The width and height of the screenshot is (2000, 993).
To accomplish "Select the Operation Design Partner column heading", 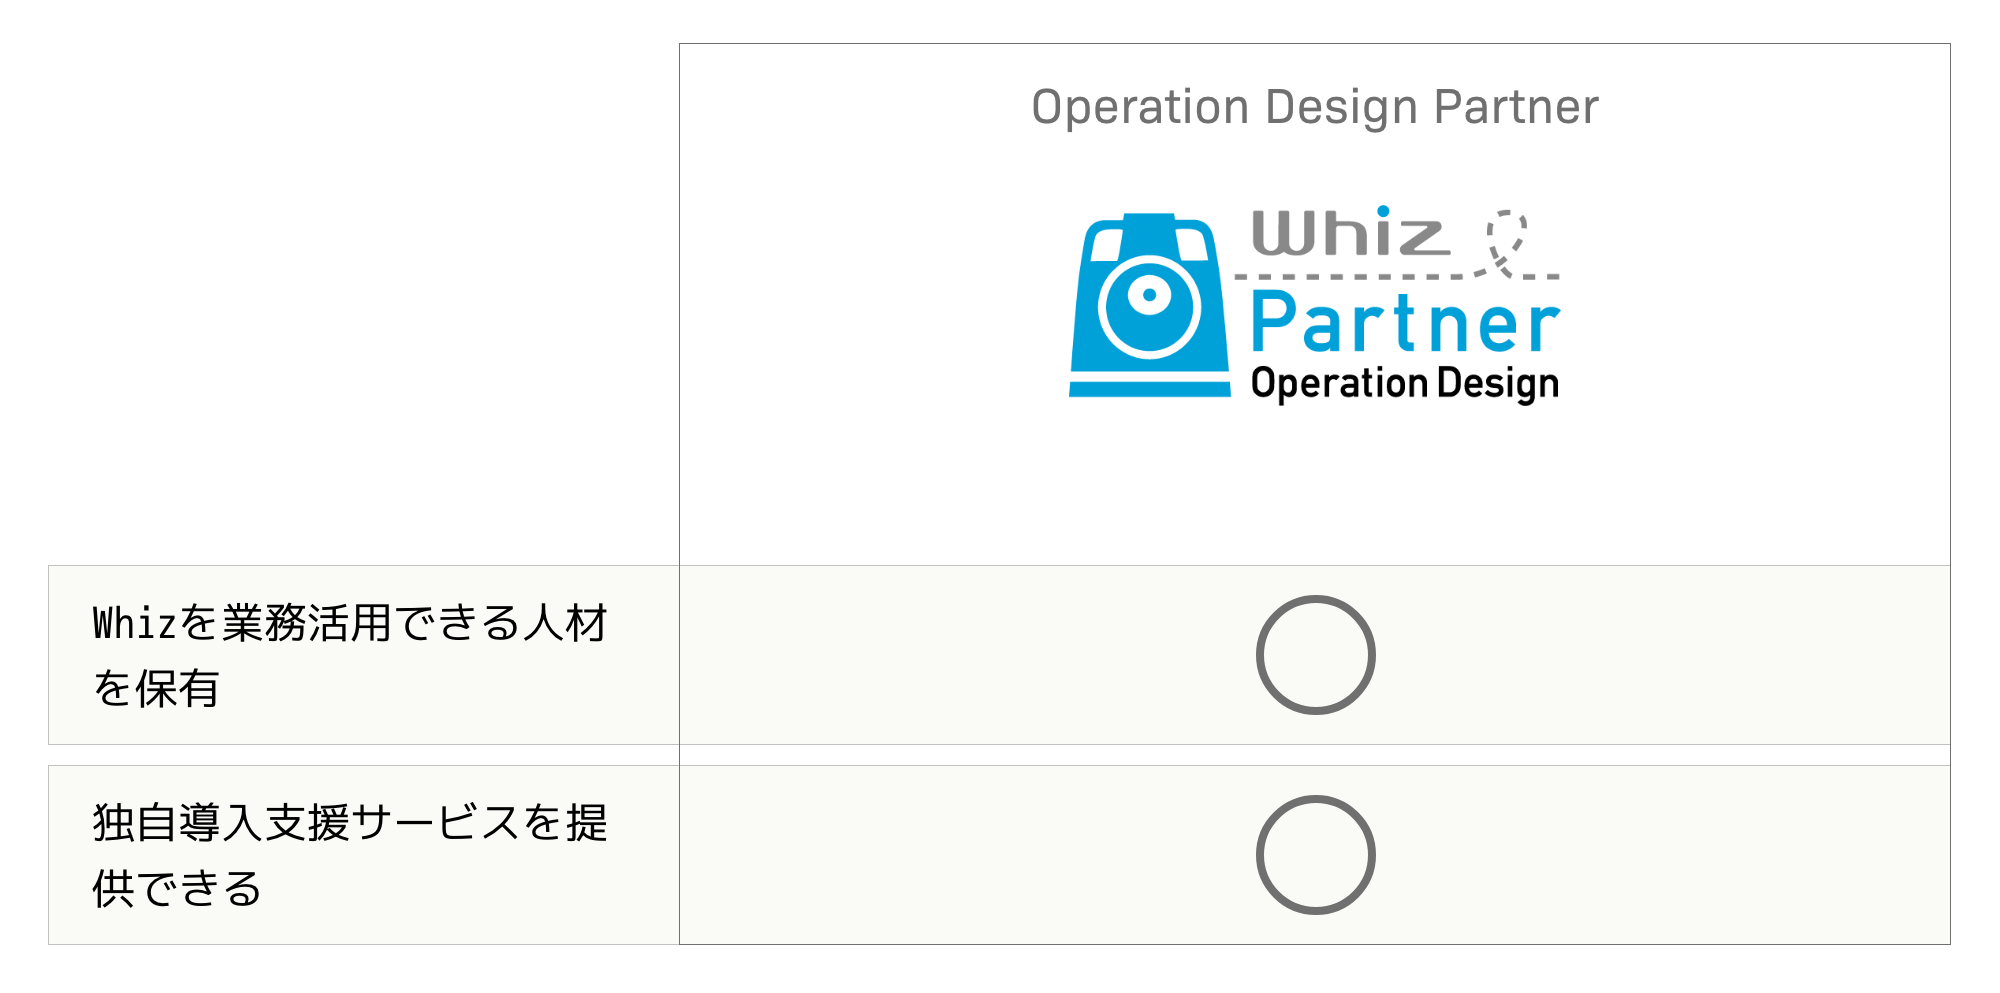I will tap(1315, 107).
